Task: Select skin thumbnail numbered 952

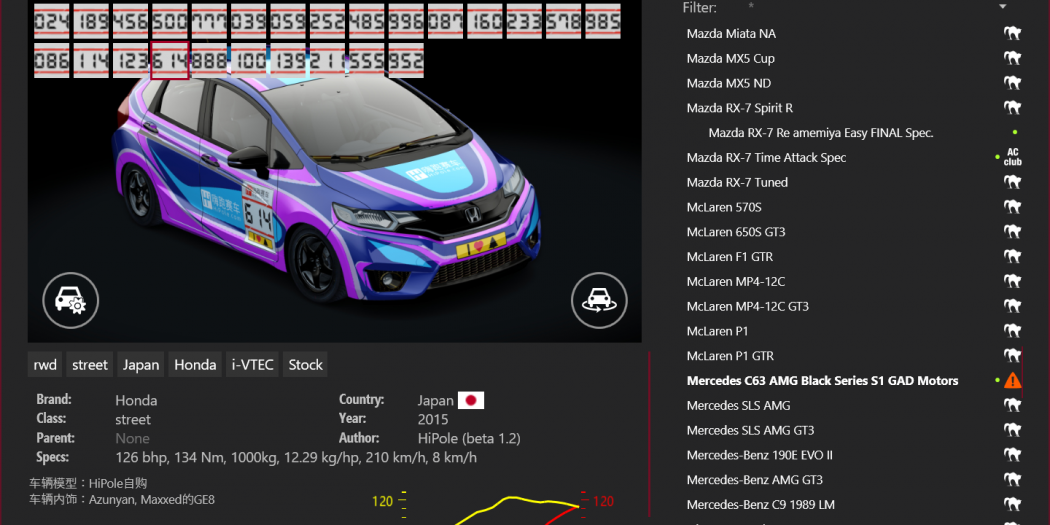Action: [x=406, y=61]
